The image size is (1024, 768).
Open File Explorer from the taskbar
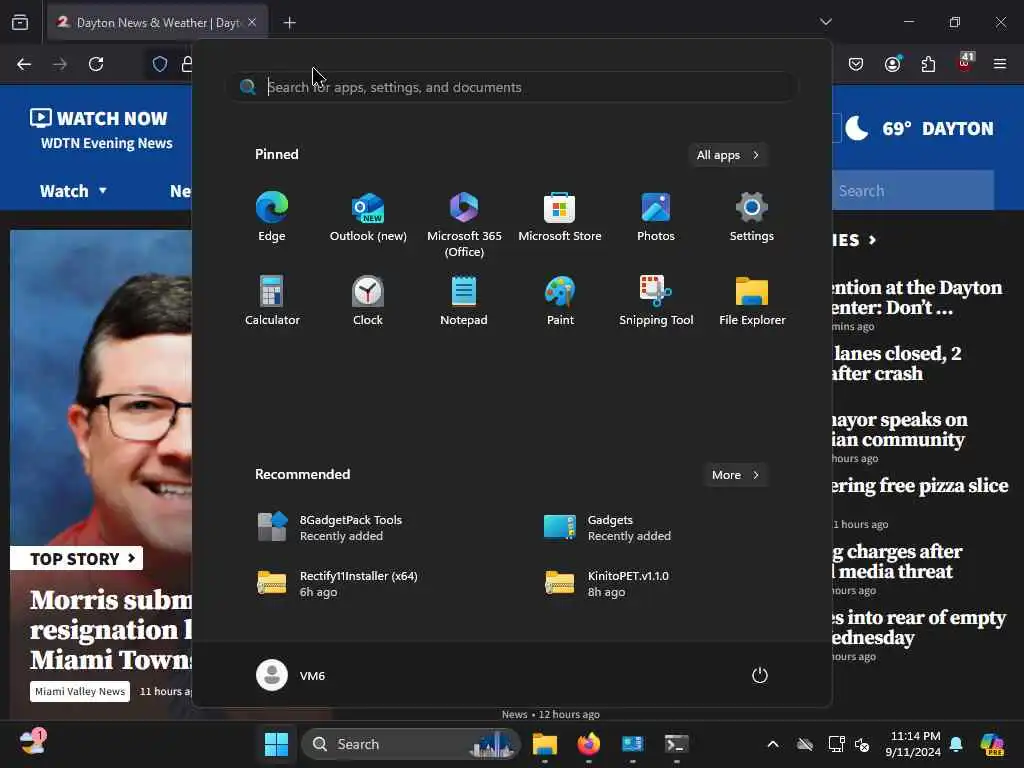coord(545,744)
